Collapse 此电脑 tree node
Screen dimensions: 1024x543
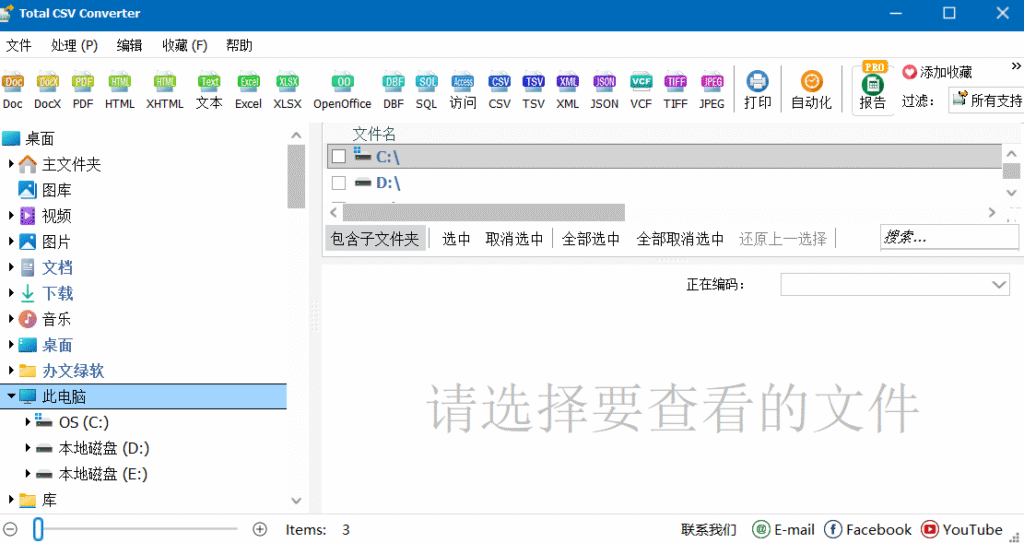pos(11,396)
